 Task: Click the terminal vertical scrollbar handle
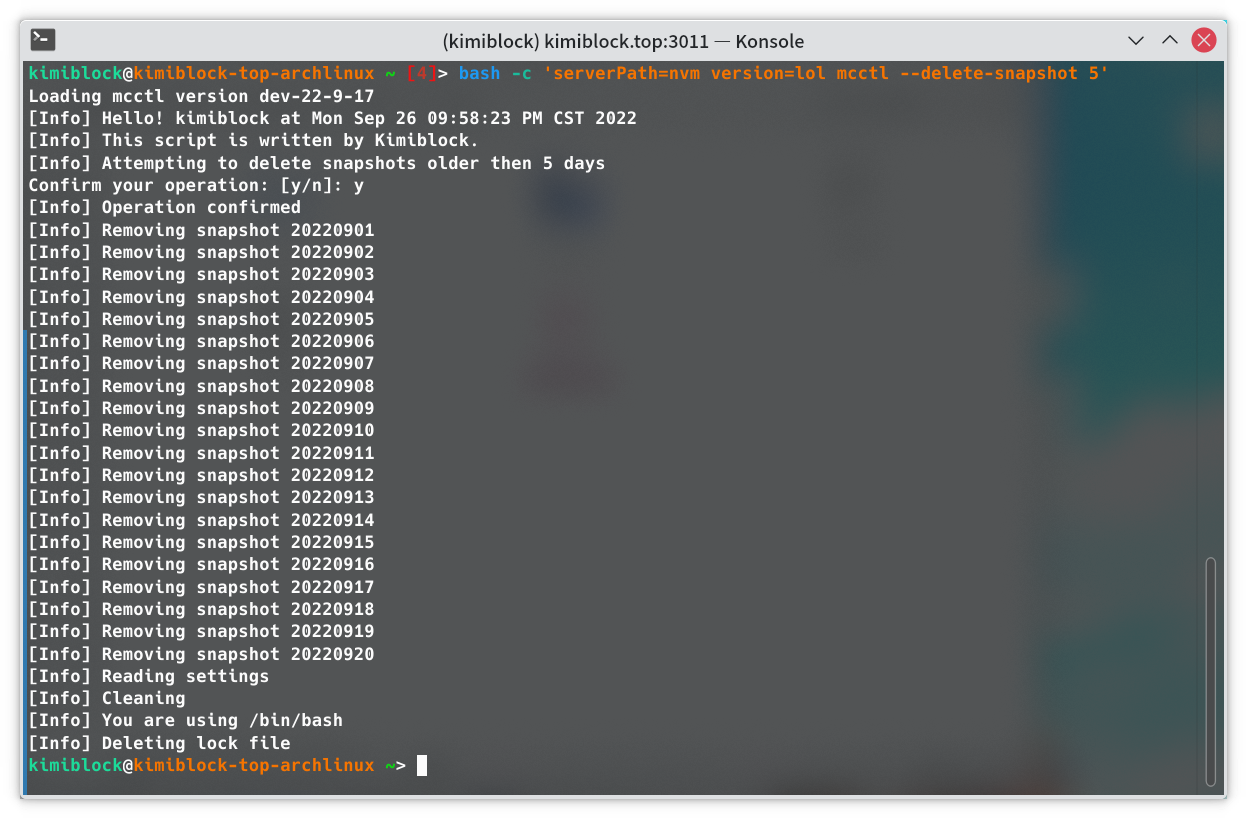point(1211,671)
